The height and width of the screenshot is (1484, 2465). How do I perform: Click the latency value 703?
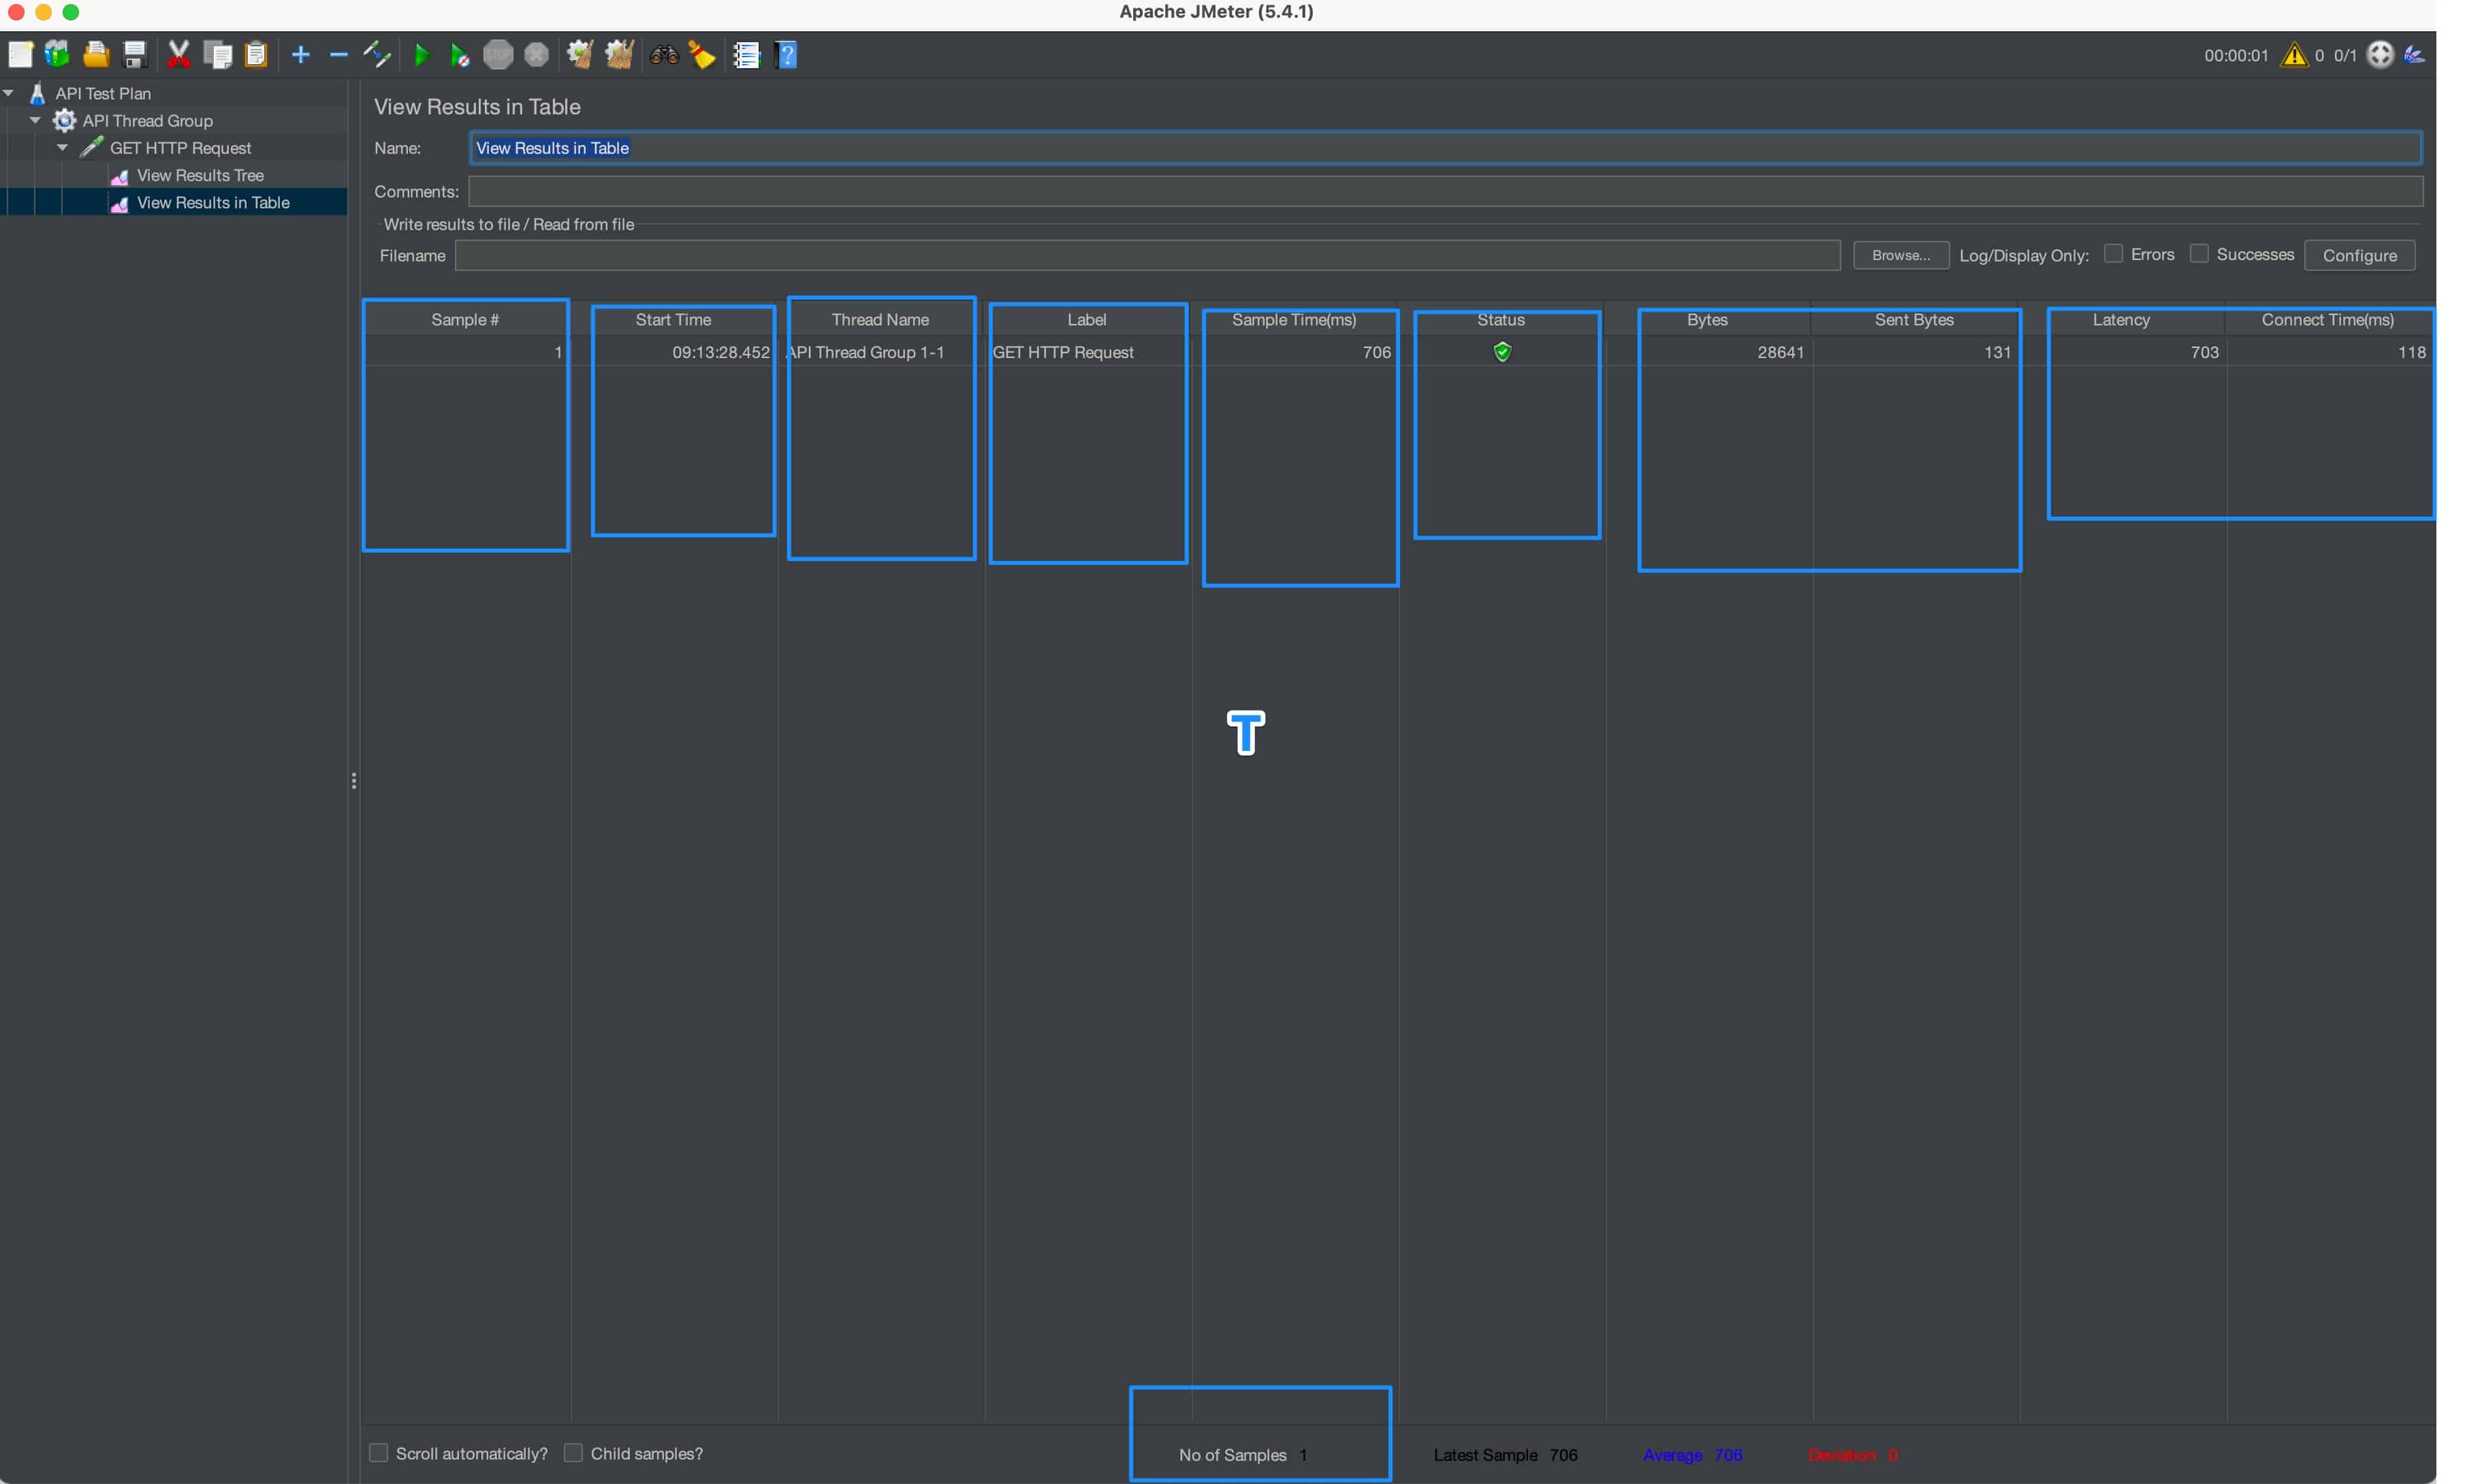tap(2205, 352)
